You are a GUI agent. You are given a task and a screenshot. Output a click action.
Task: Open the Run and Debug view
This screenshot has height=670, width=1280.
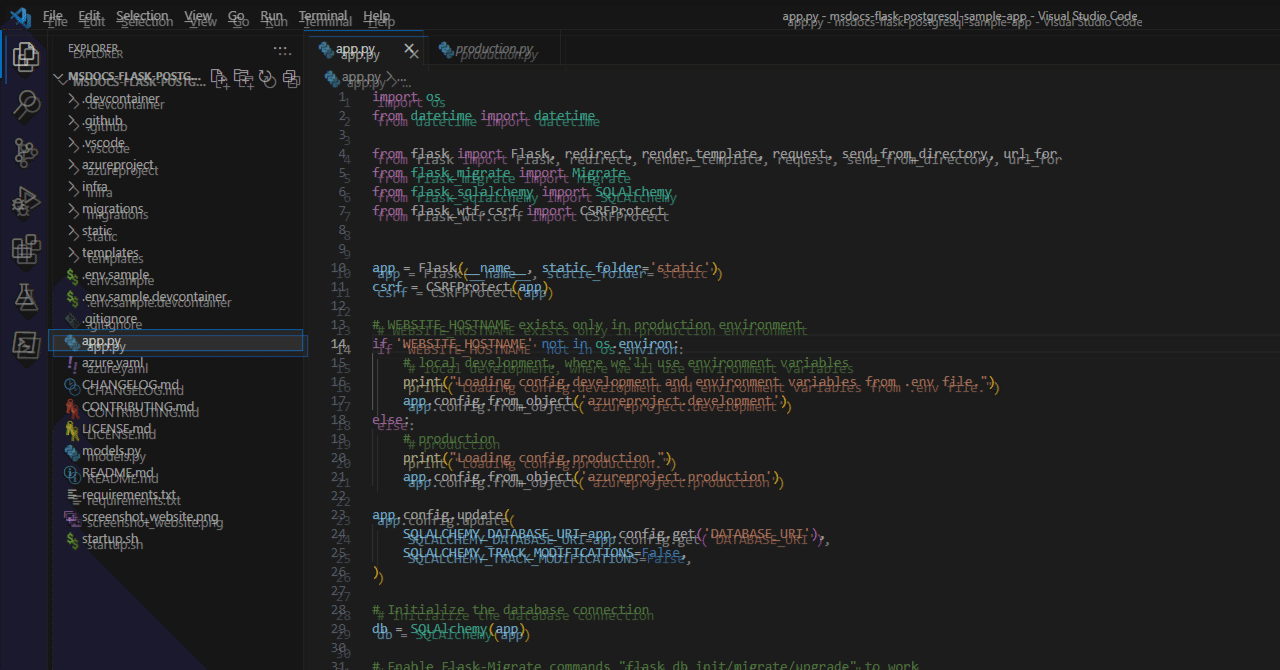pyautogui.click(x=26, y=201)
